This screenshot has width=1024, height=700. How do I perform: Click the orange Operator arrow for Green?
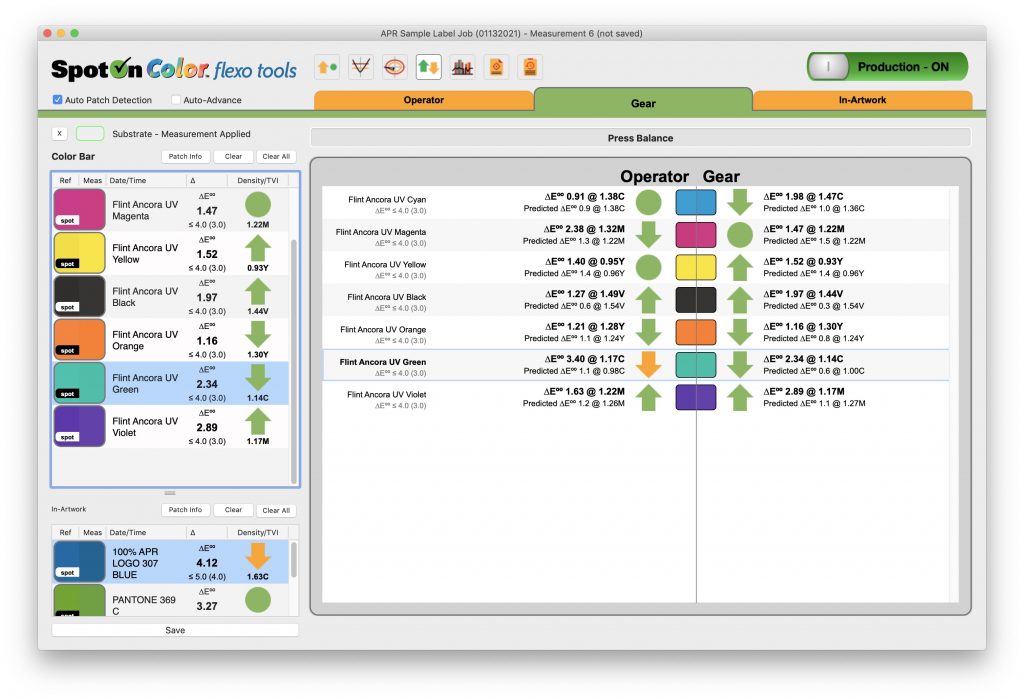(x=648, y=365)
